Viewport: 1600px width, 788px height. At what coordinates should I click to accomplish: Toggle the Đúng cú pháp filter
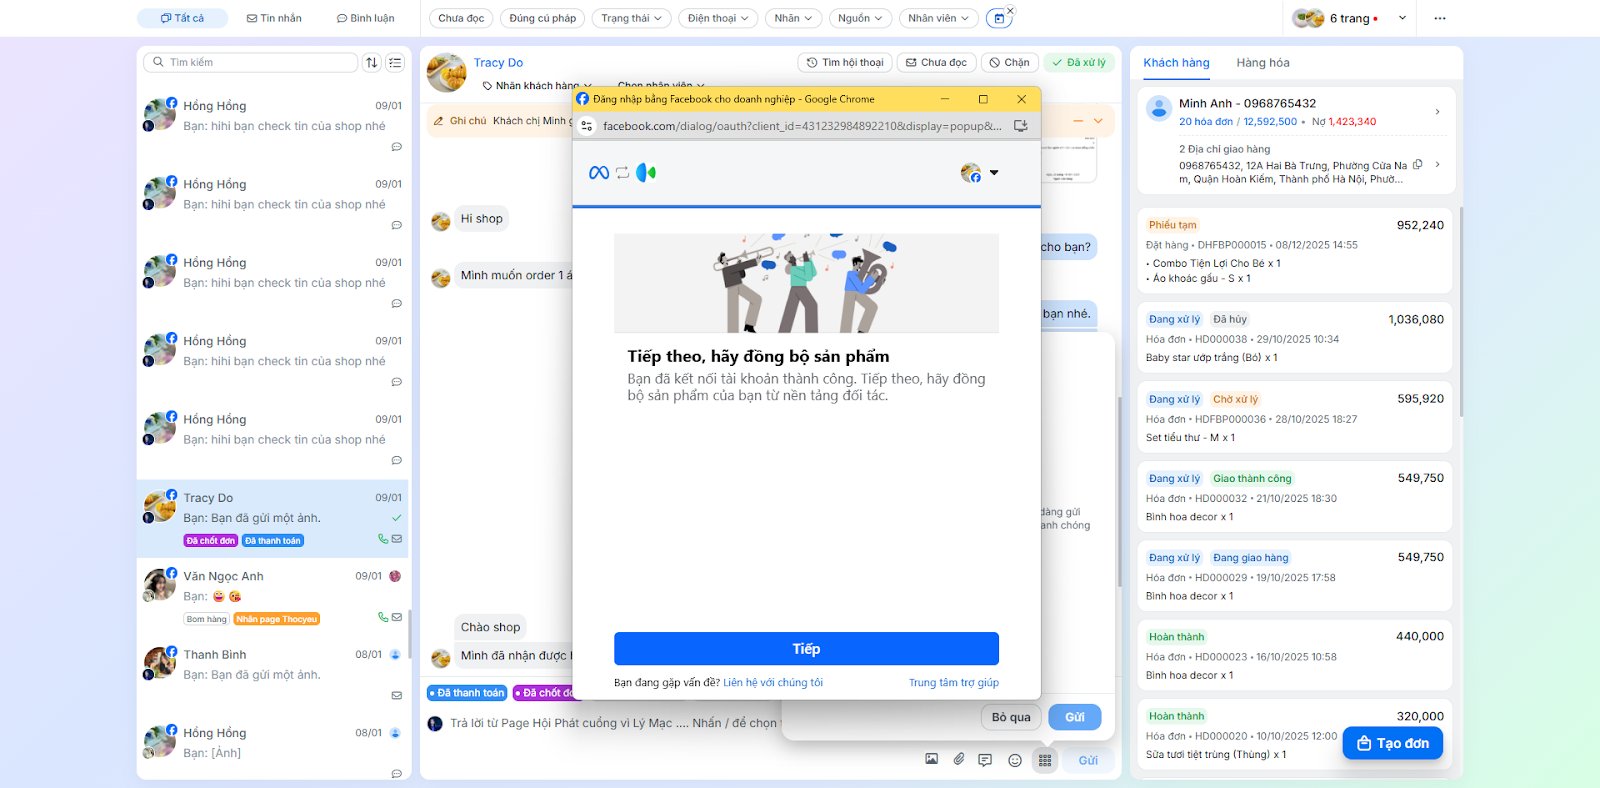click(542, 18)
